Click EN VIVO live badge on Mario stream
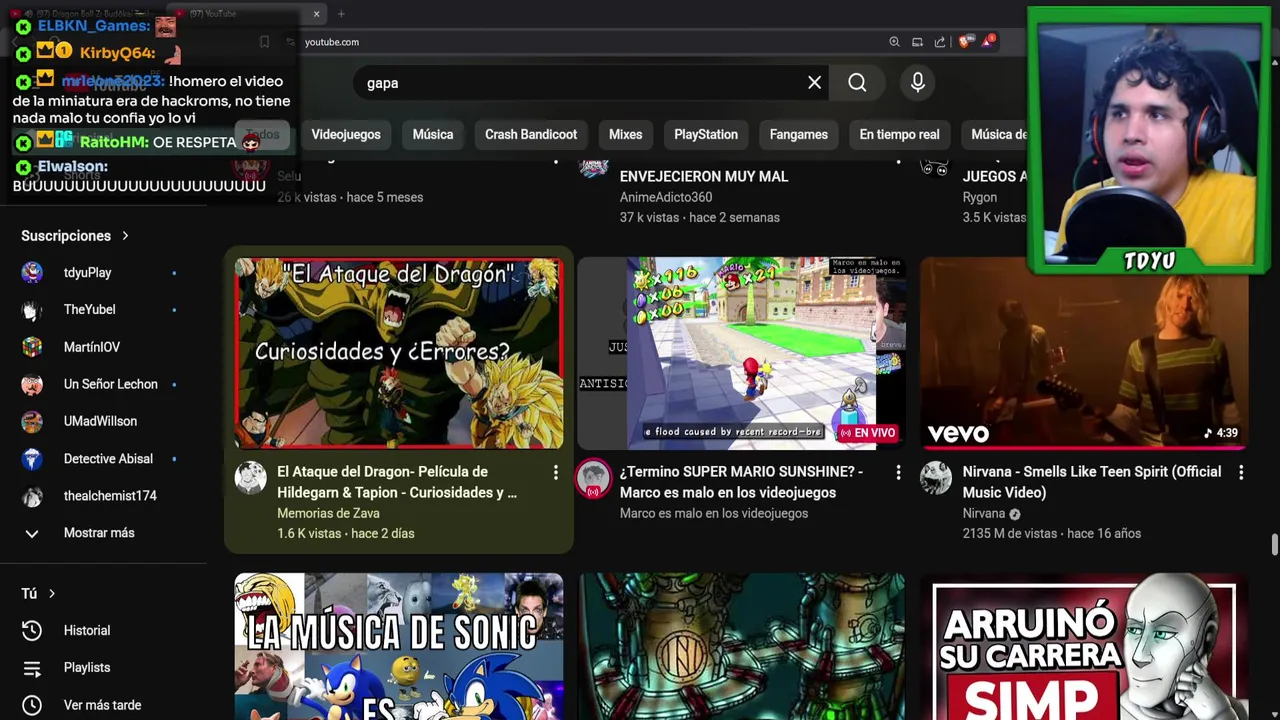The image size is (1280, 720). pos(867,433)
